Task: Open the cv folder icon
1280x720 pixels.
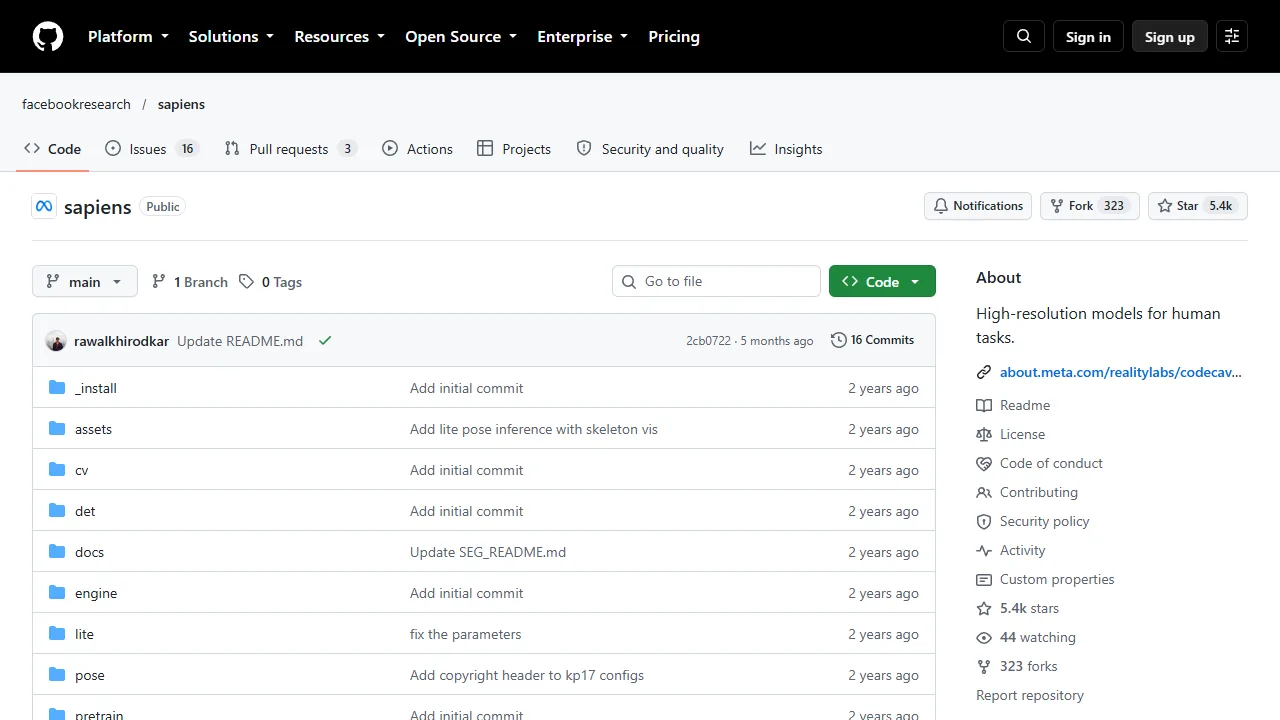Action: click(x=57, y=470)
